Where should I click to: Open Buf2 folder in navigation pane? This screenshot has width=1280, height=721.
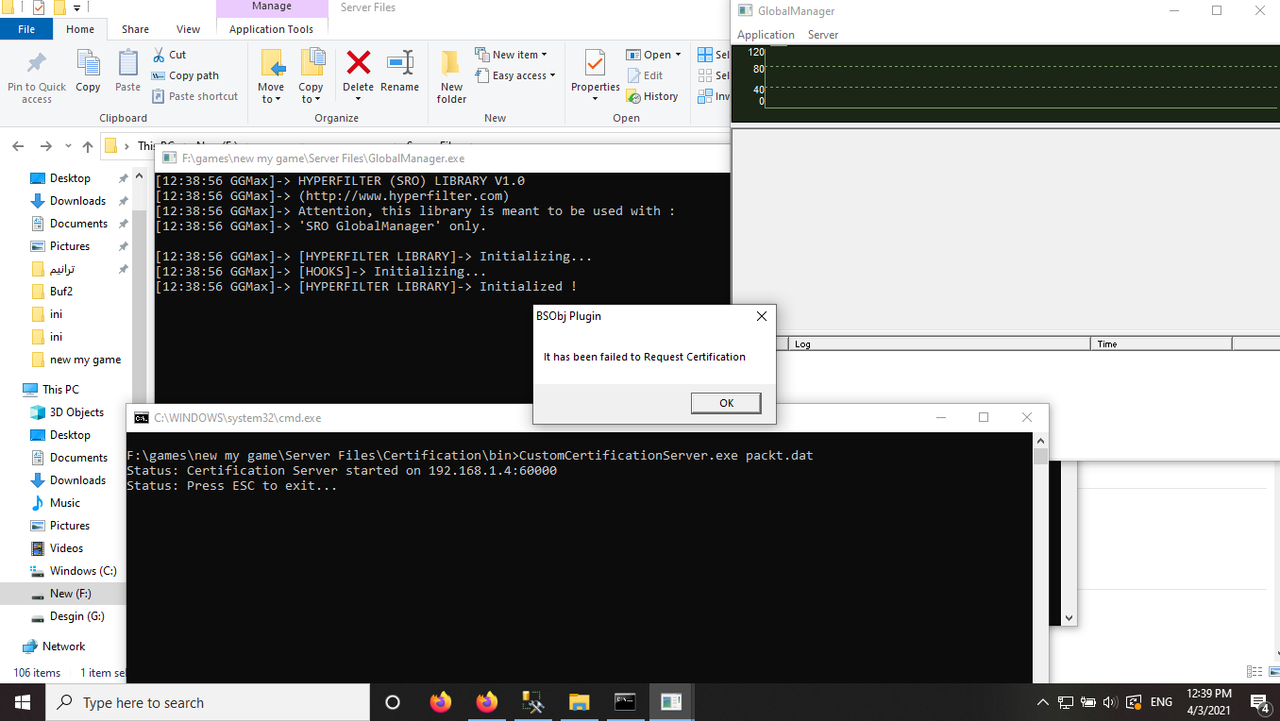coord(61,291)
